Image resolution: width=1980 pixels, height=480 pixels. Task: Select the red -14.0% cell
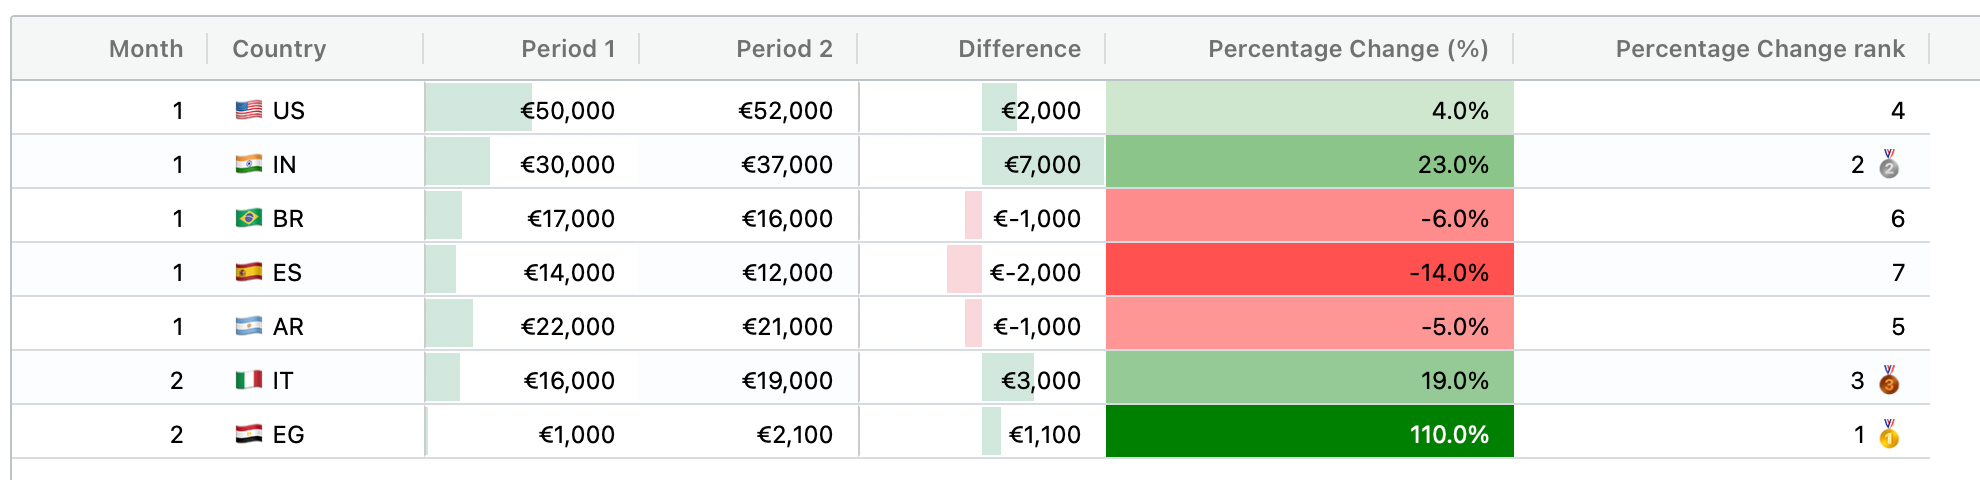point(1309,272)
